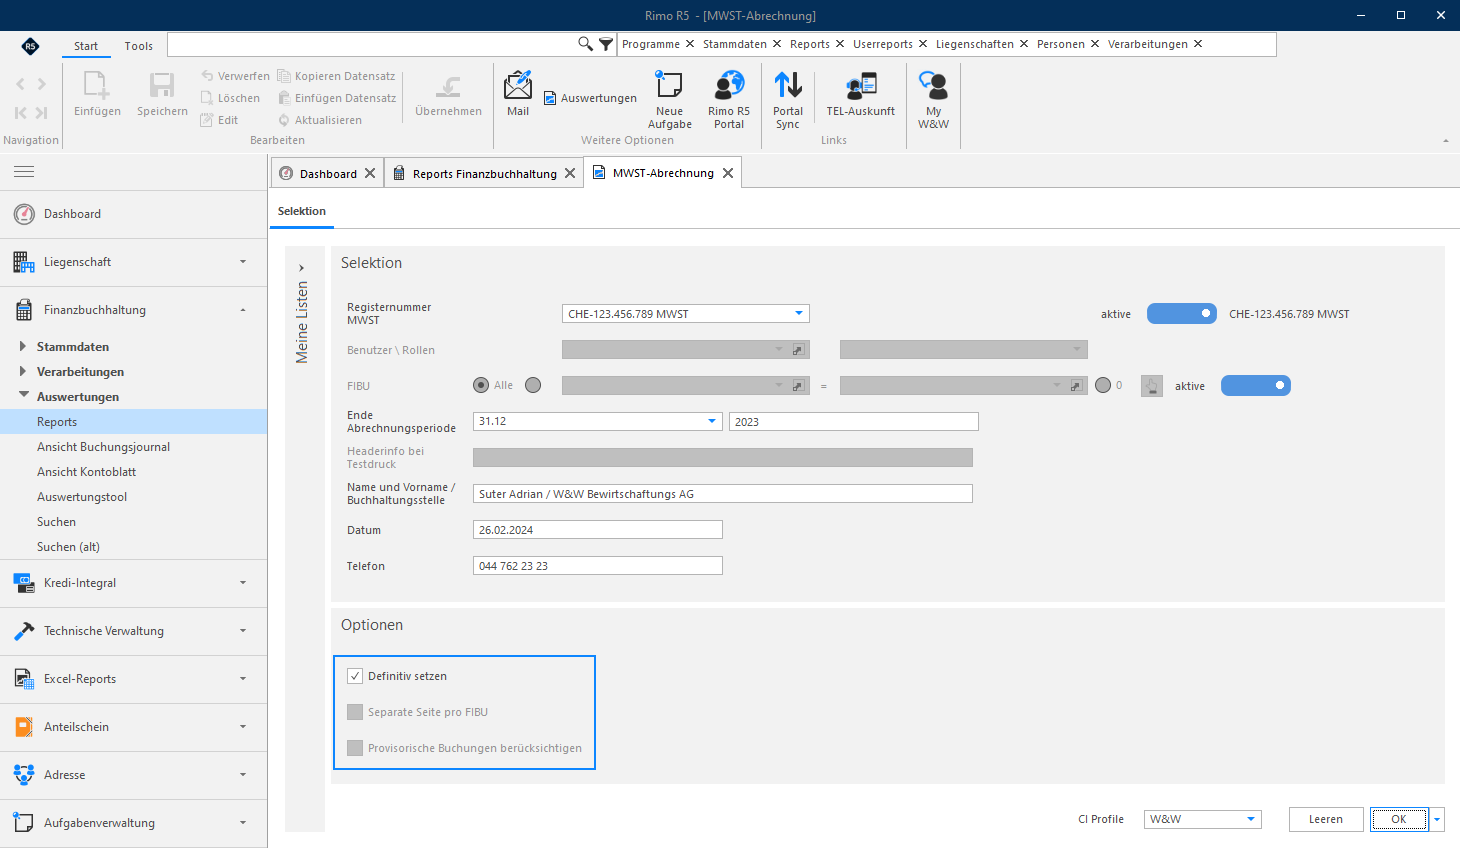Viewport: 1460px width, 848px height.
Task: Open the Registernummer MWST dropdown
Action: coord(799,314)
